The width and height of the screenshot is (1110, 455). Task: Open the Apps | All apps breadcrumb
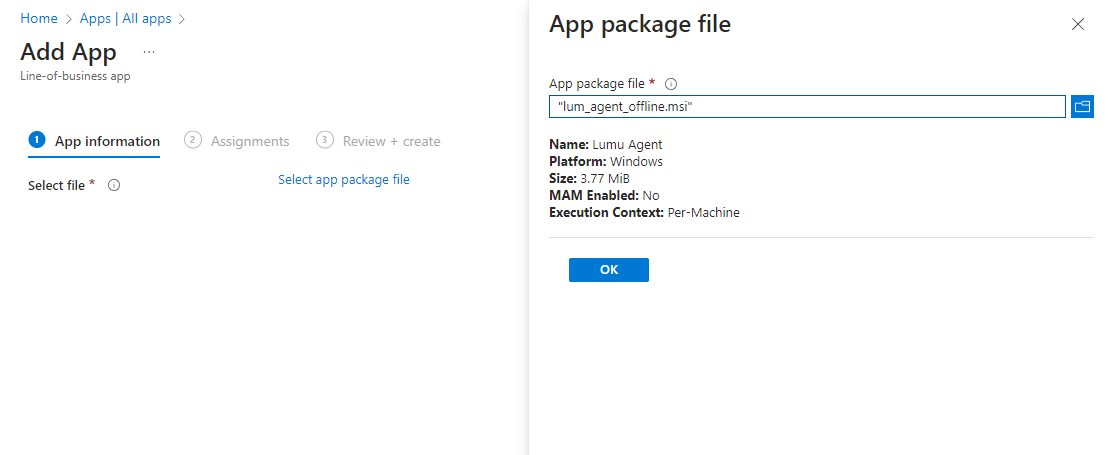pyautogui.click(x=128, y=18)
